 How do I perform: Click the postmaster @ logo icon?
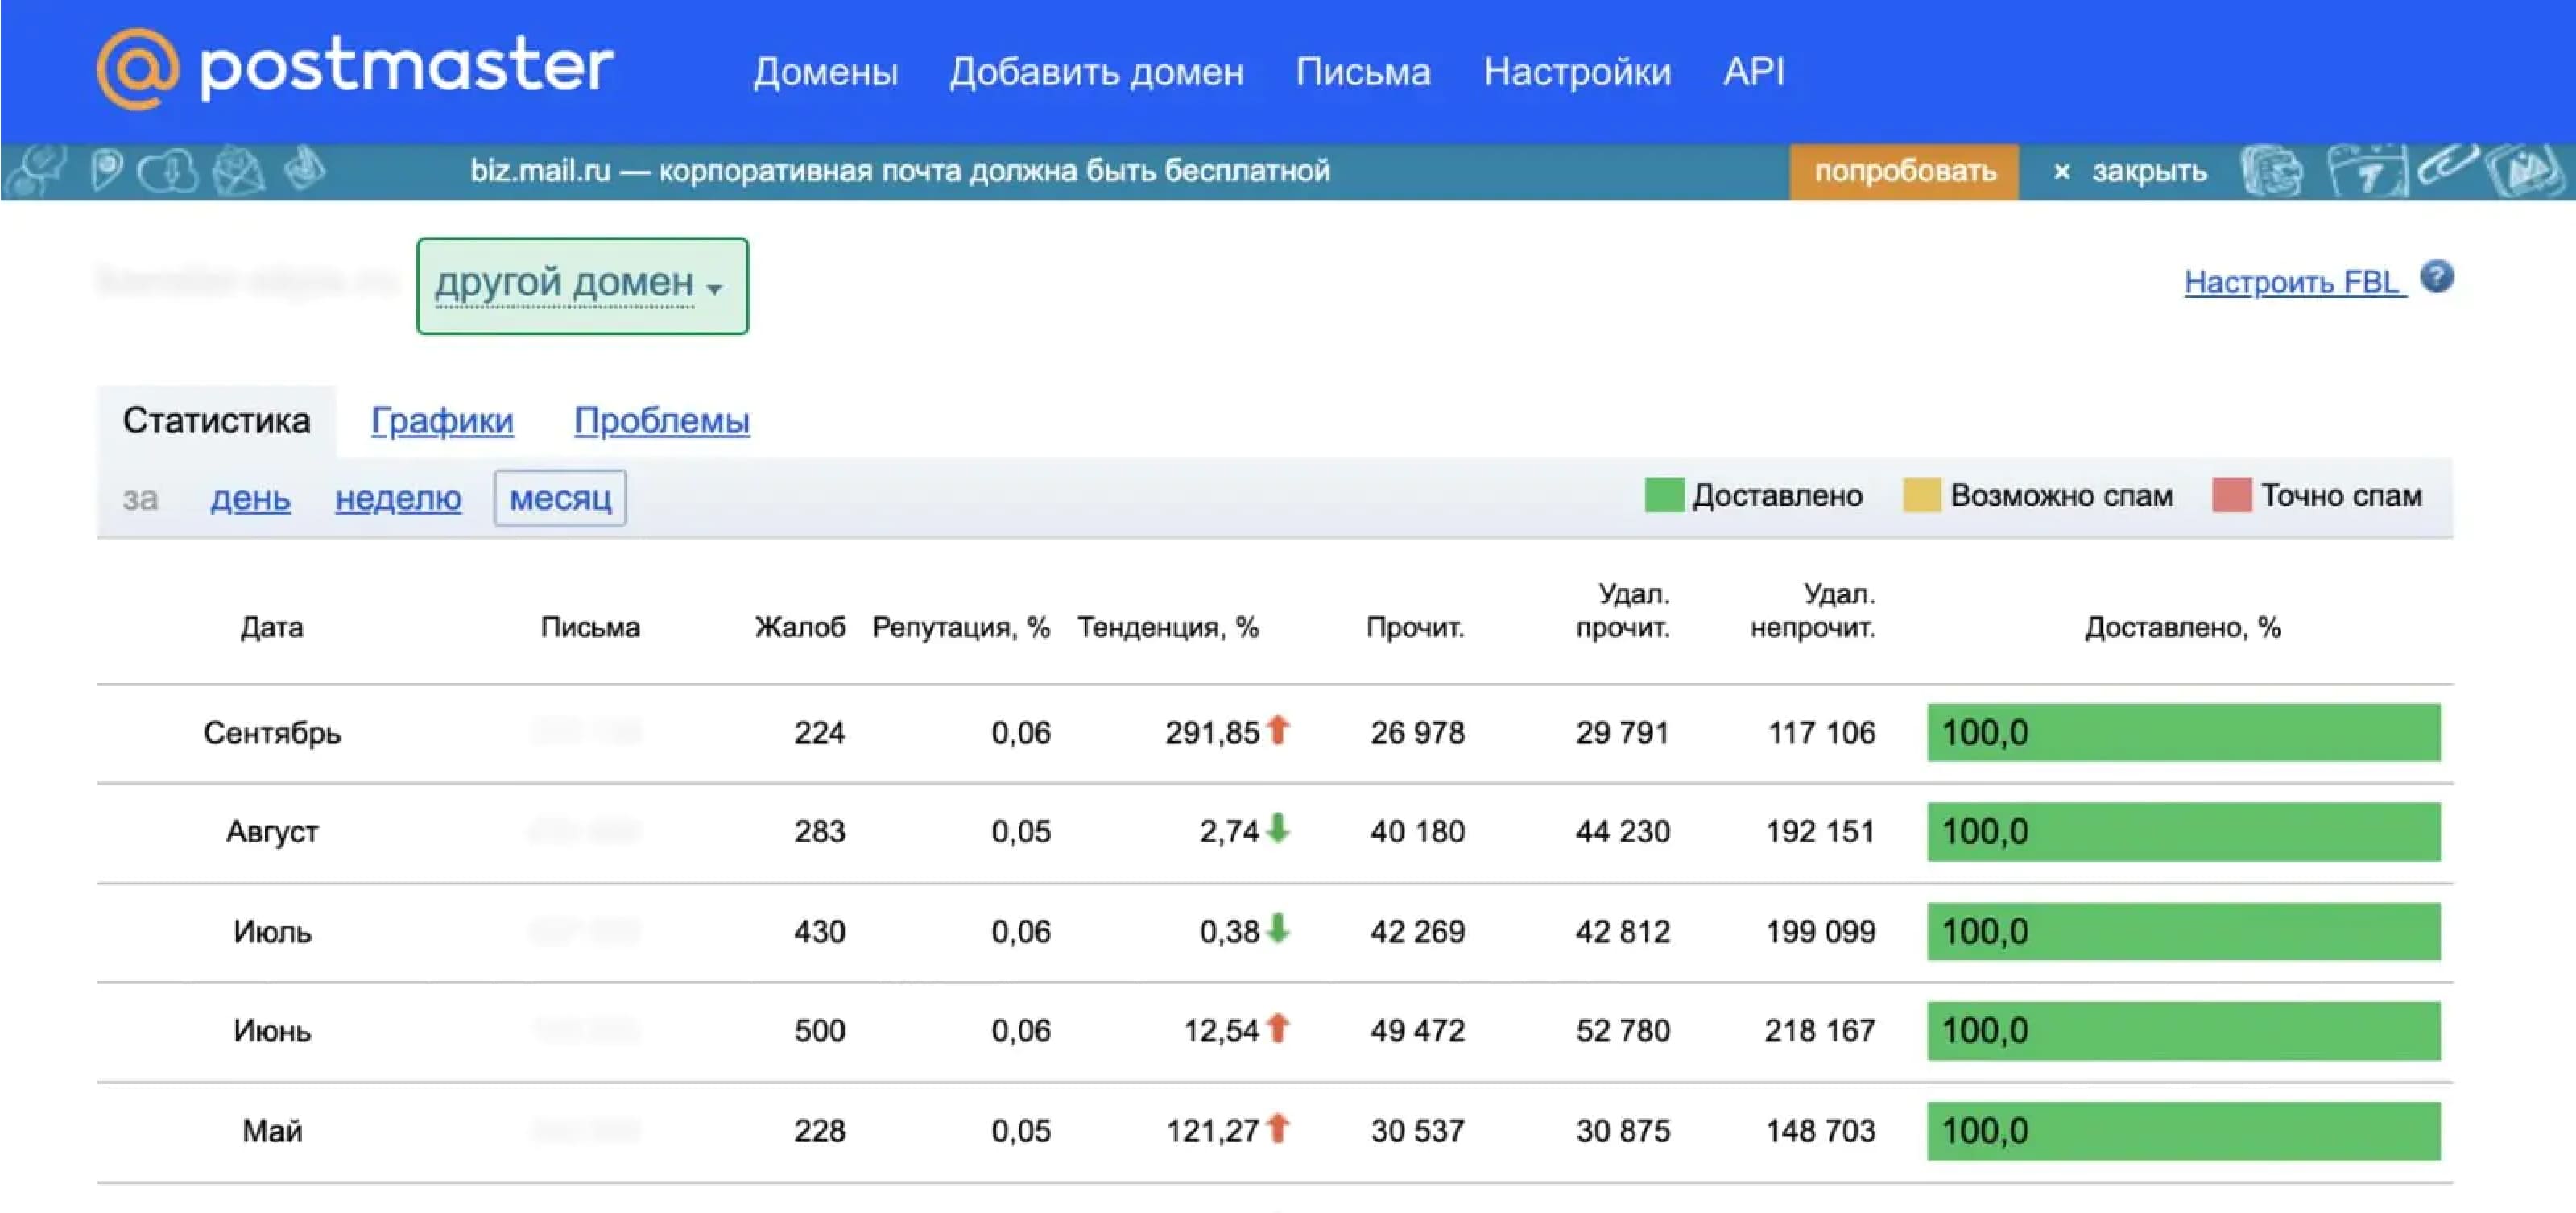(138, 68)
